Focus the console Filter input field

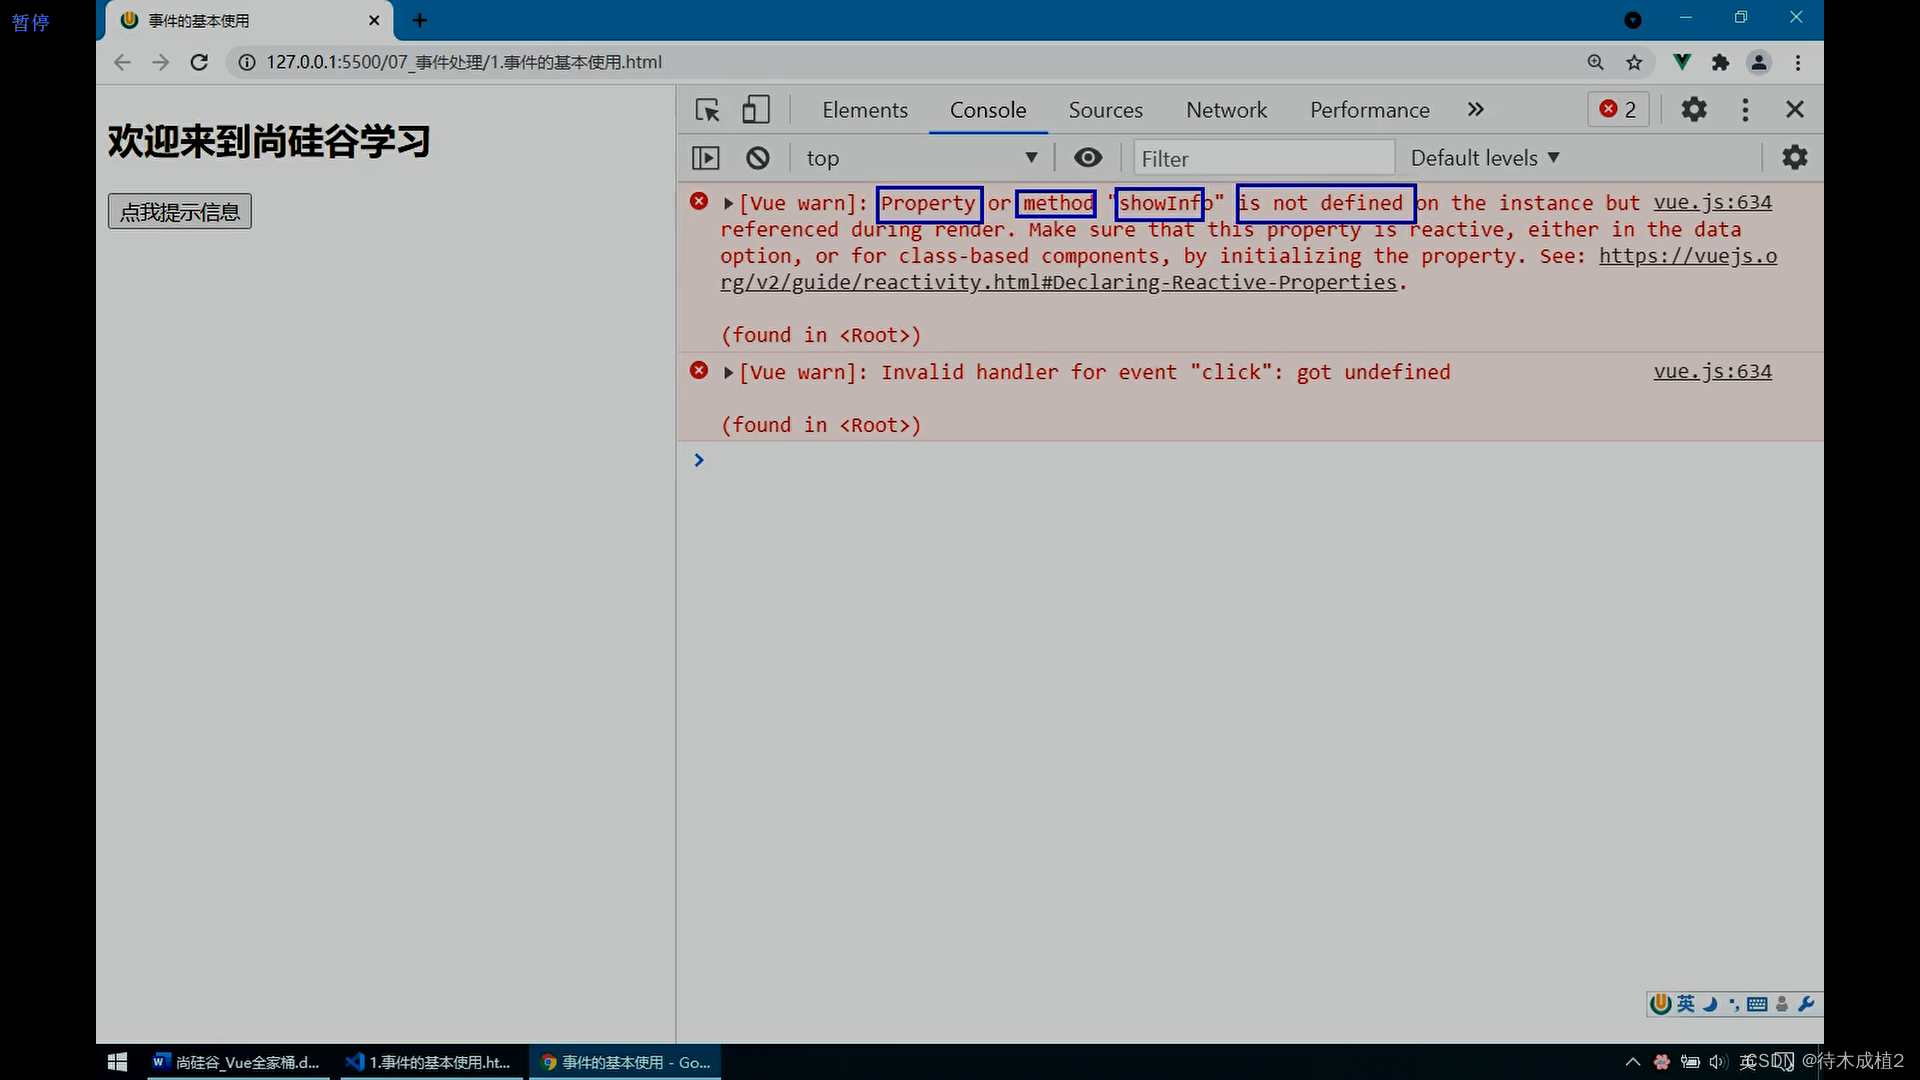pos(1264,158)
